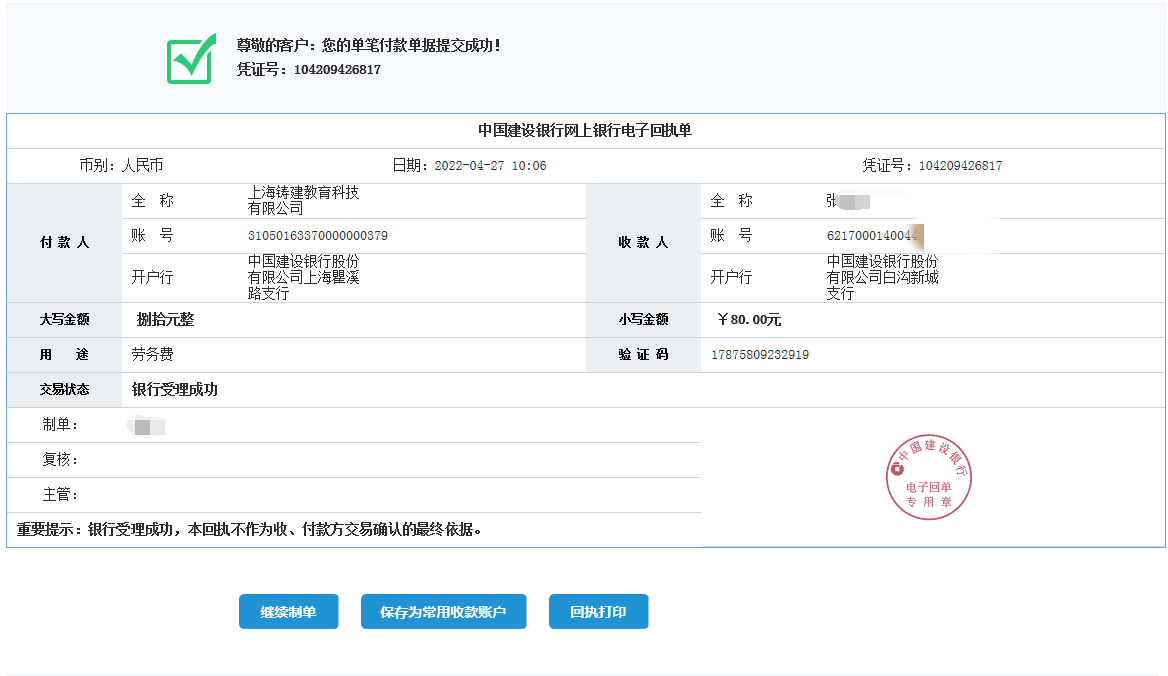Click the 制单 row label
This screenshot has height=676, width=1168.
(60, 424)
